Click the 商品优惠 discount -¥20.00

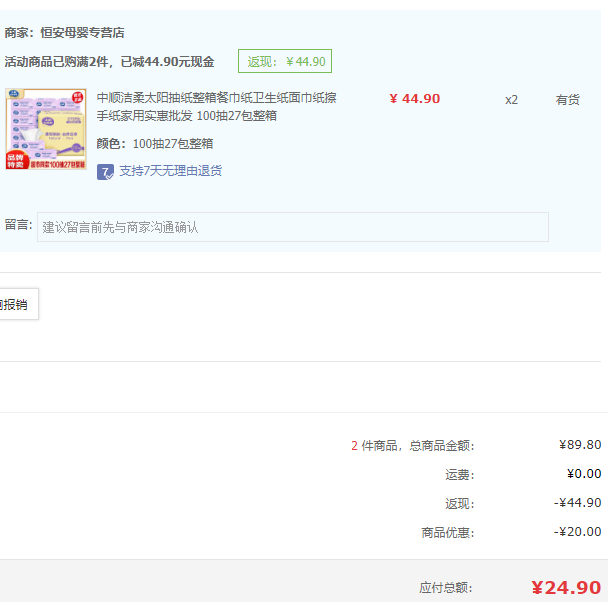tap(578, 532)
